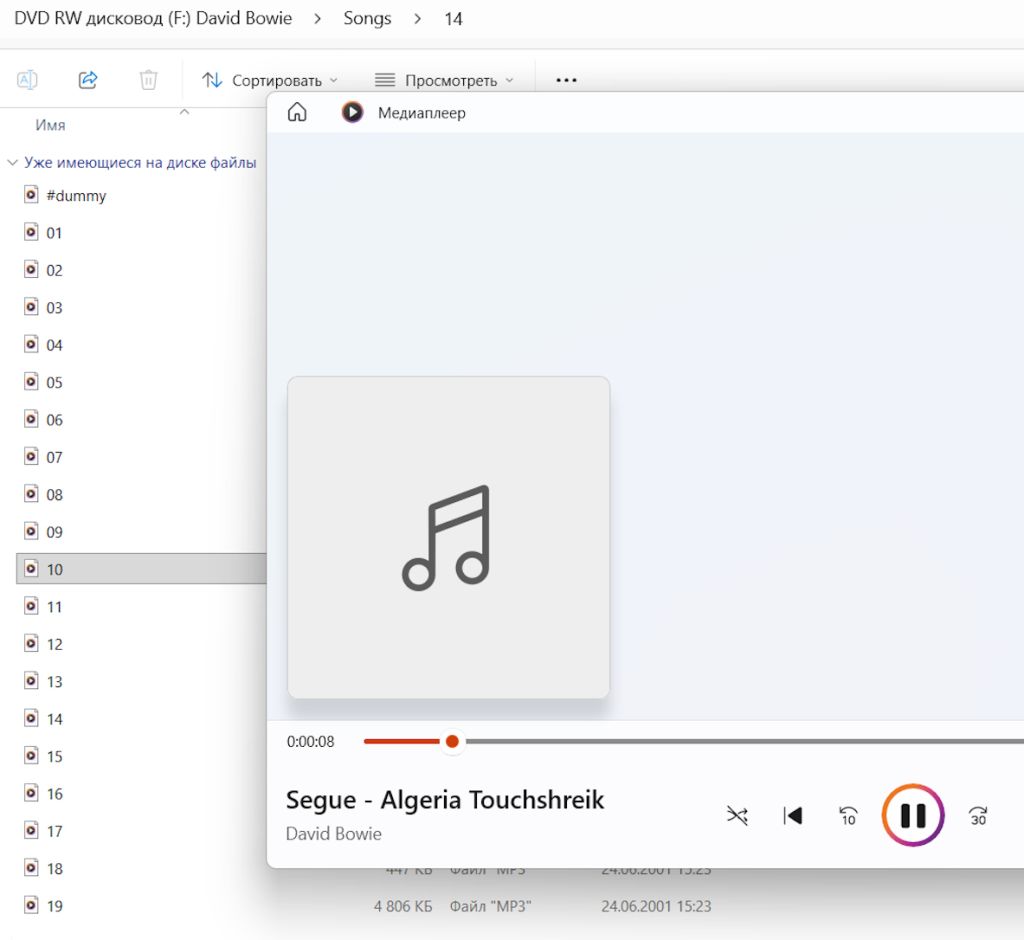Screen dimensions: 1024x940
Task: Select the highlighted file 10
Action: pos(141,569)
